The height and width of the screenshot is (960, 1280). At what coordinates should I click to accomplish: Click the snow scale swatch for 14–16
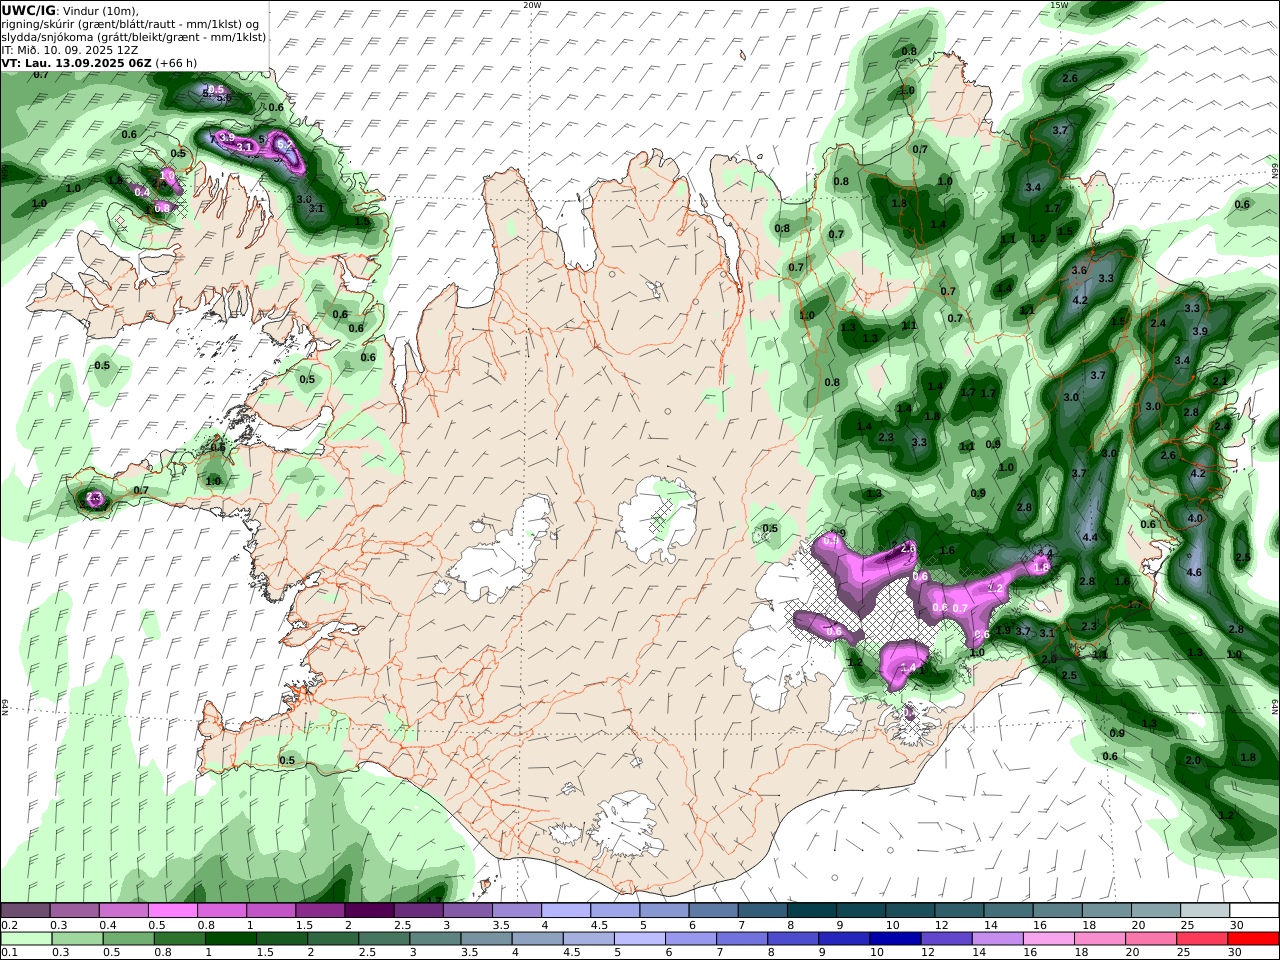(1007, 911)
